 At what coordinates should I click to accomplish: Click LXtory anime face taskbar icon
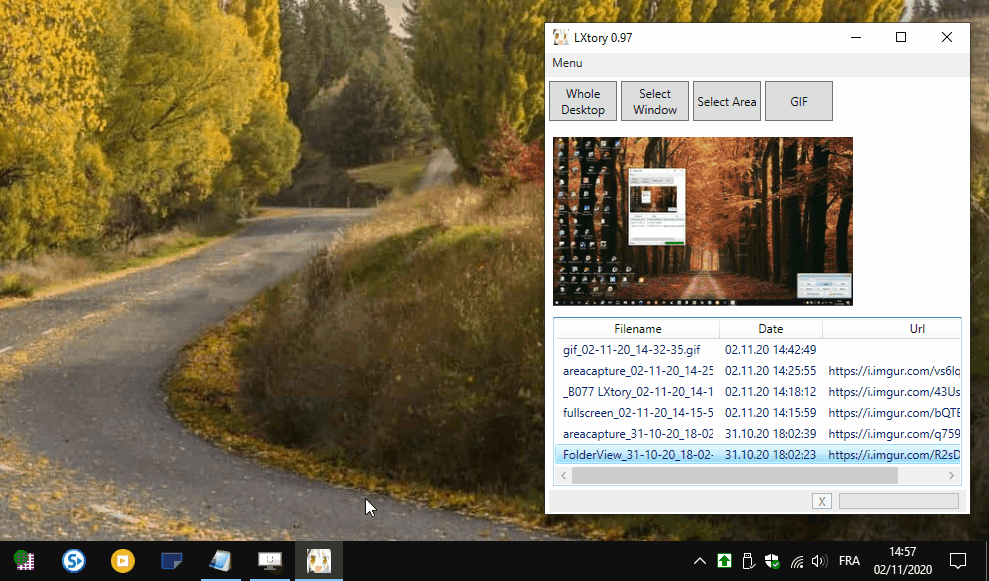319,560
